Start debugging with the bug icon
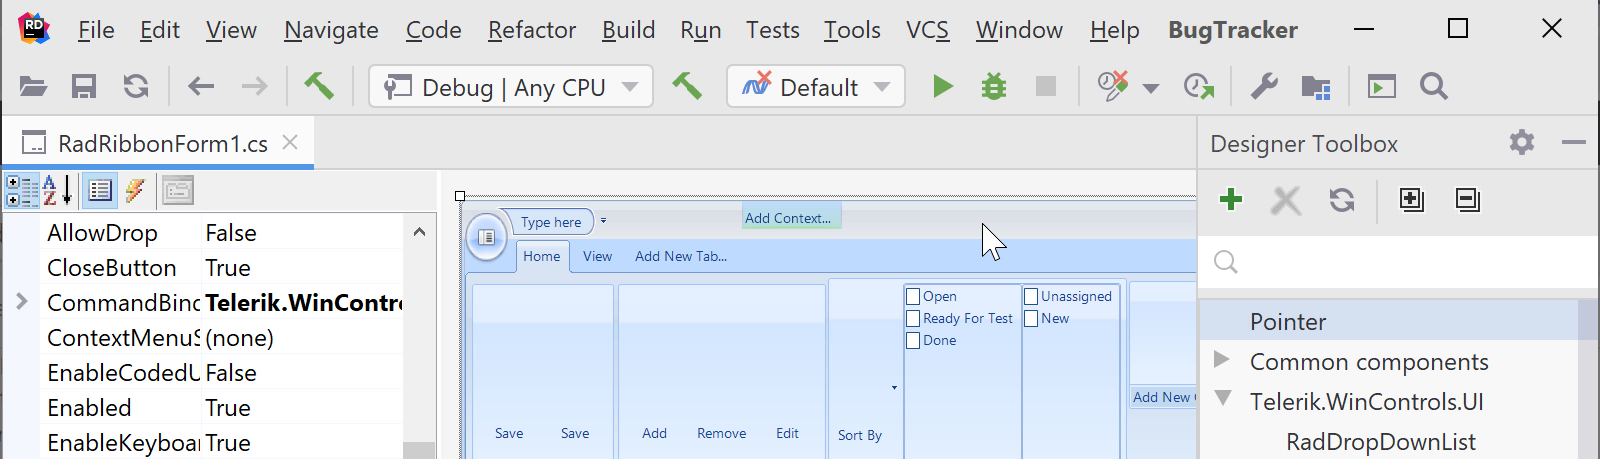Screen dimensions: 1600x459 coord(994,87)
